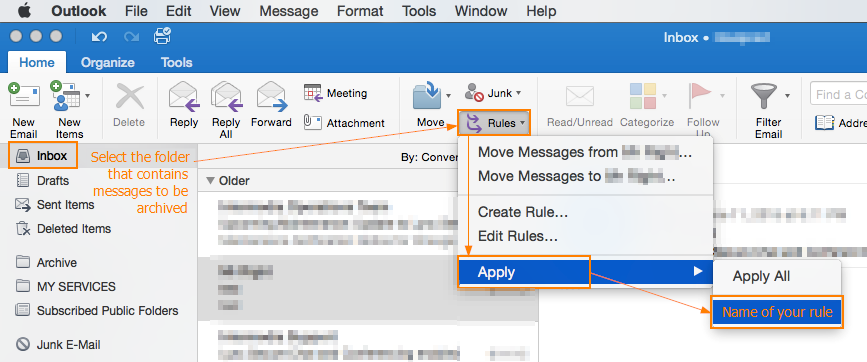
Task: Choose Apply All in the submenu
Action: pyautogui.click(x=777, y=276)
